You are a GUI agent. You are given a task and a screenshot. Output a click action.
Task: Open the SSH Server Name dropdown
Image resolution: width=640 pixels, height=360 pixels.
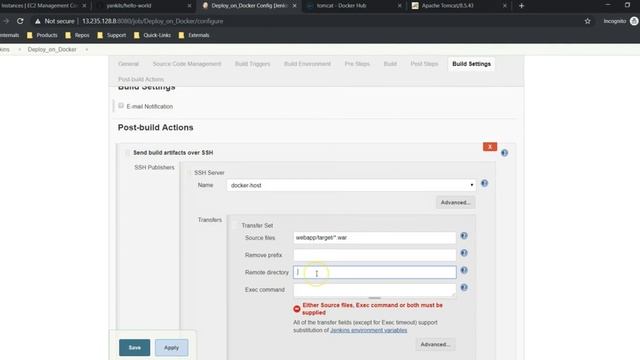point(351,185)
